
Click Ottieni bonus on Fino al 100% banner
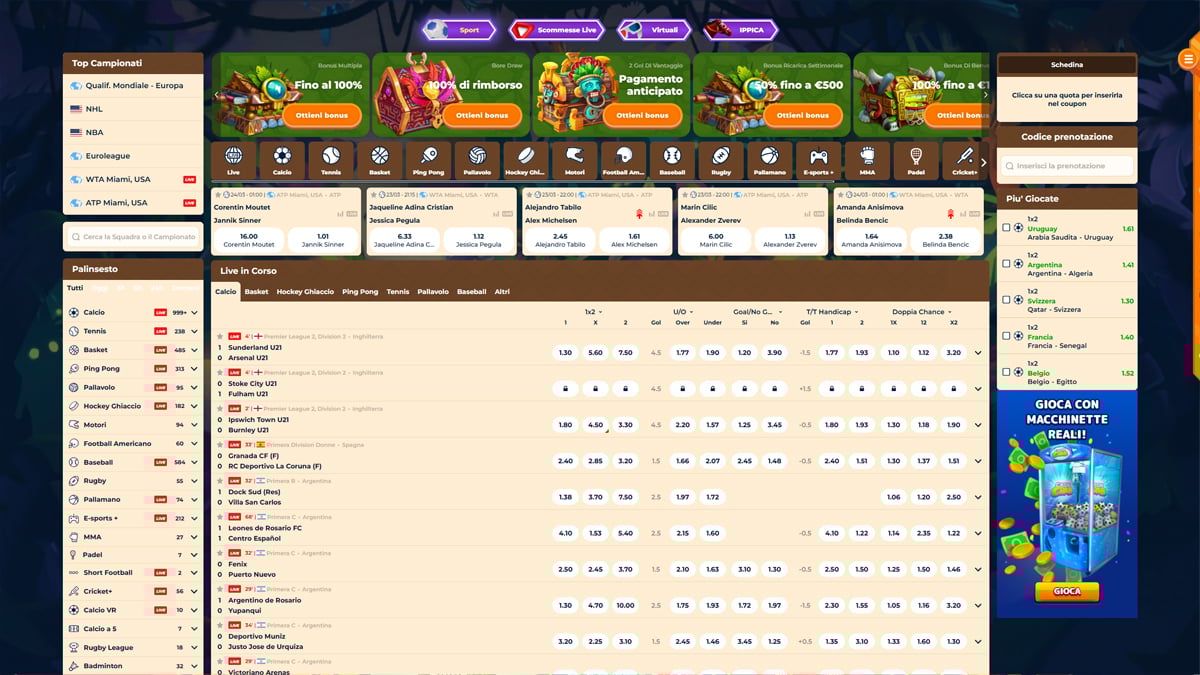point(322,115)
